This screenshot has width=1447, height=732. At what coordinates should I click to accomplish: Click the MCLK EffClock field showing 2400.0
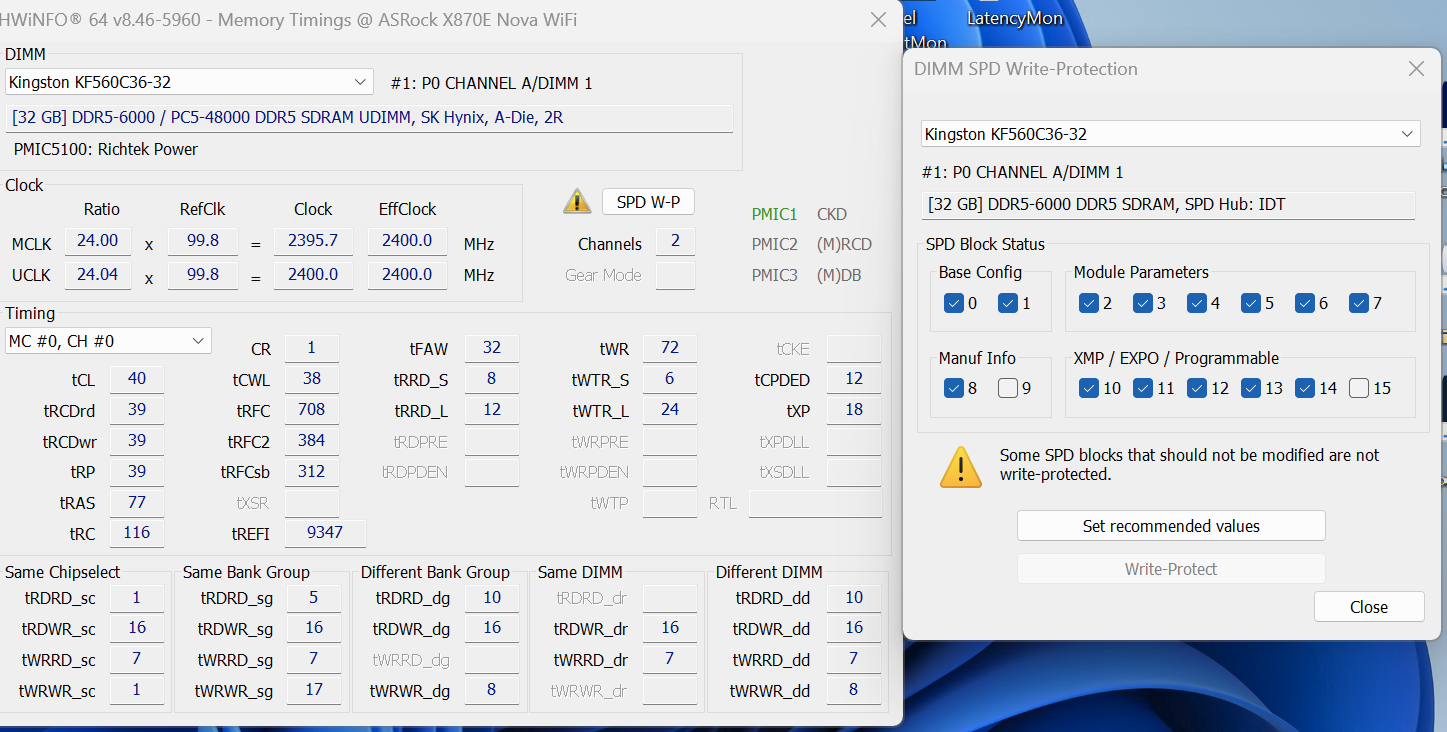(407, 241)
